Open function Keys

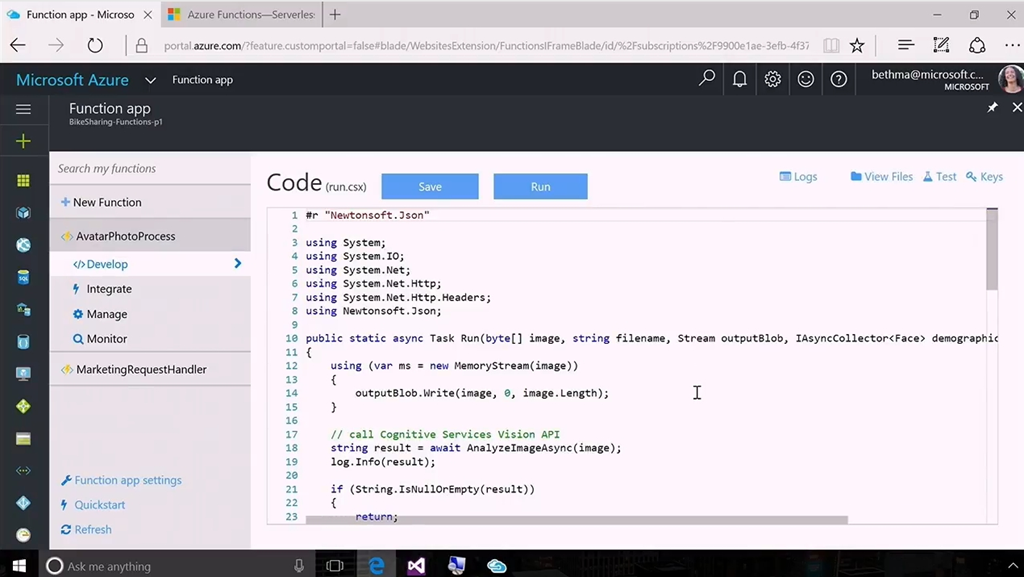(984, 177)
